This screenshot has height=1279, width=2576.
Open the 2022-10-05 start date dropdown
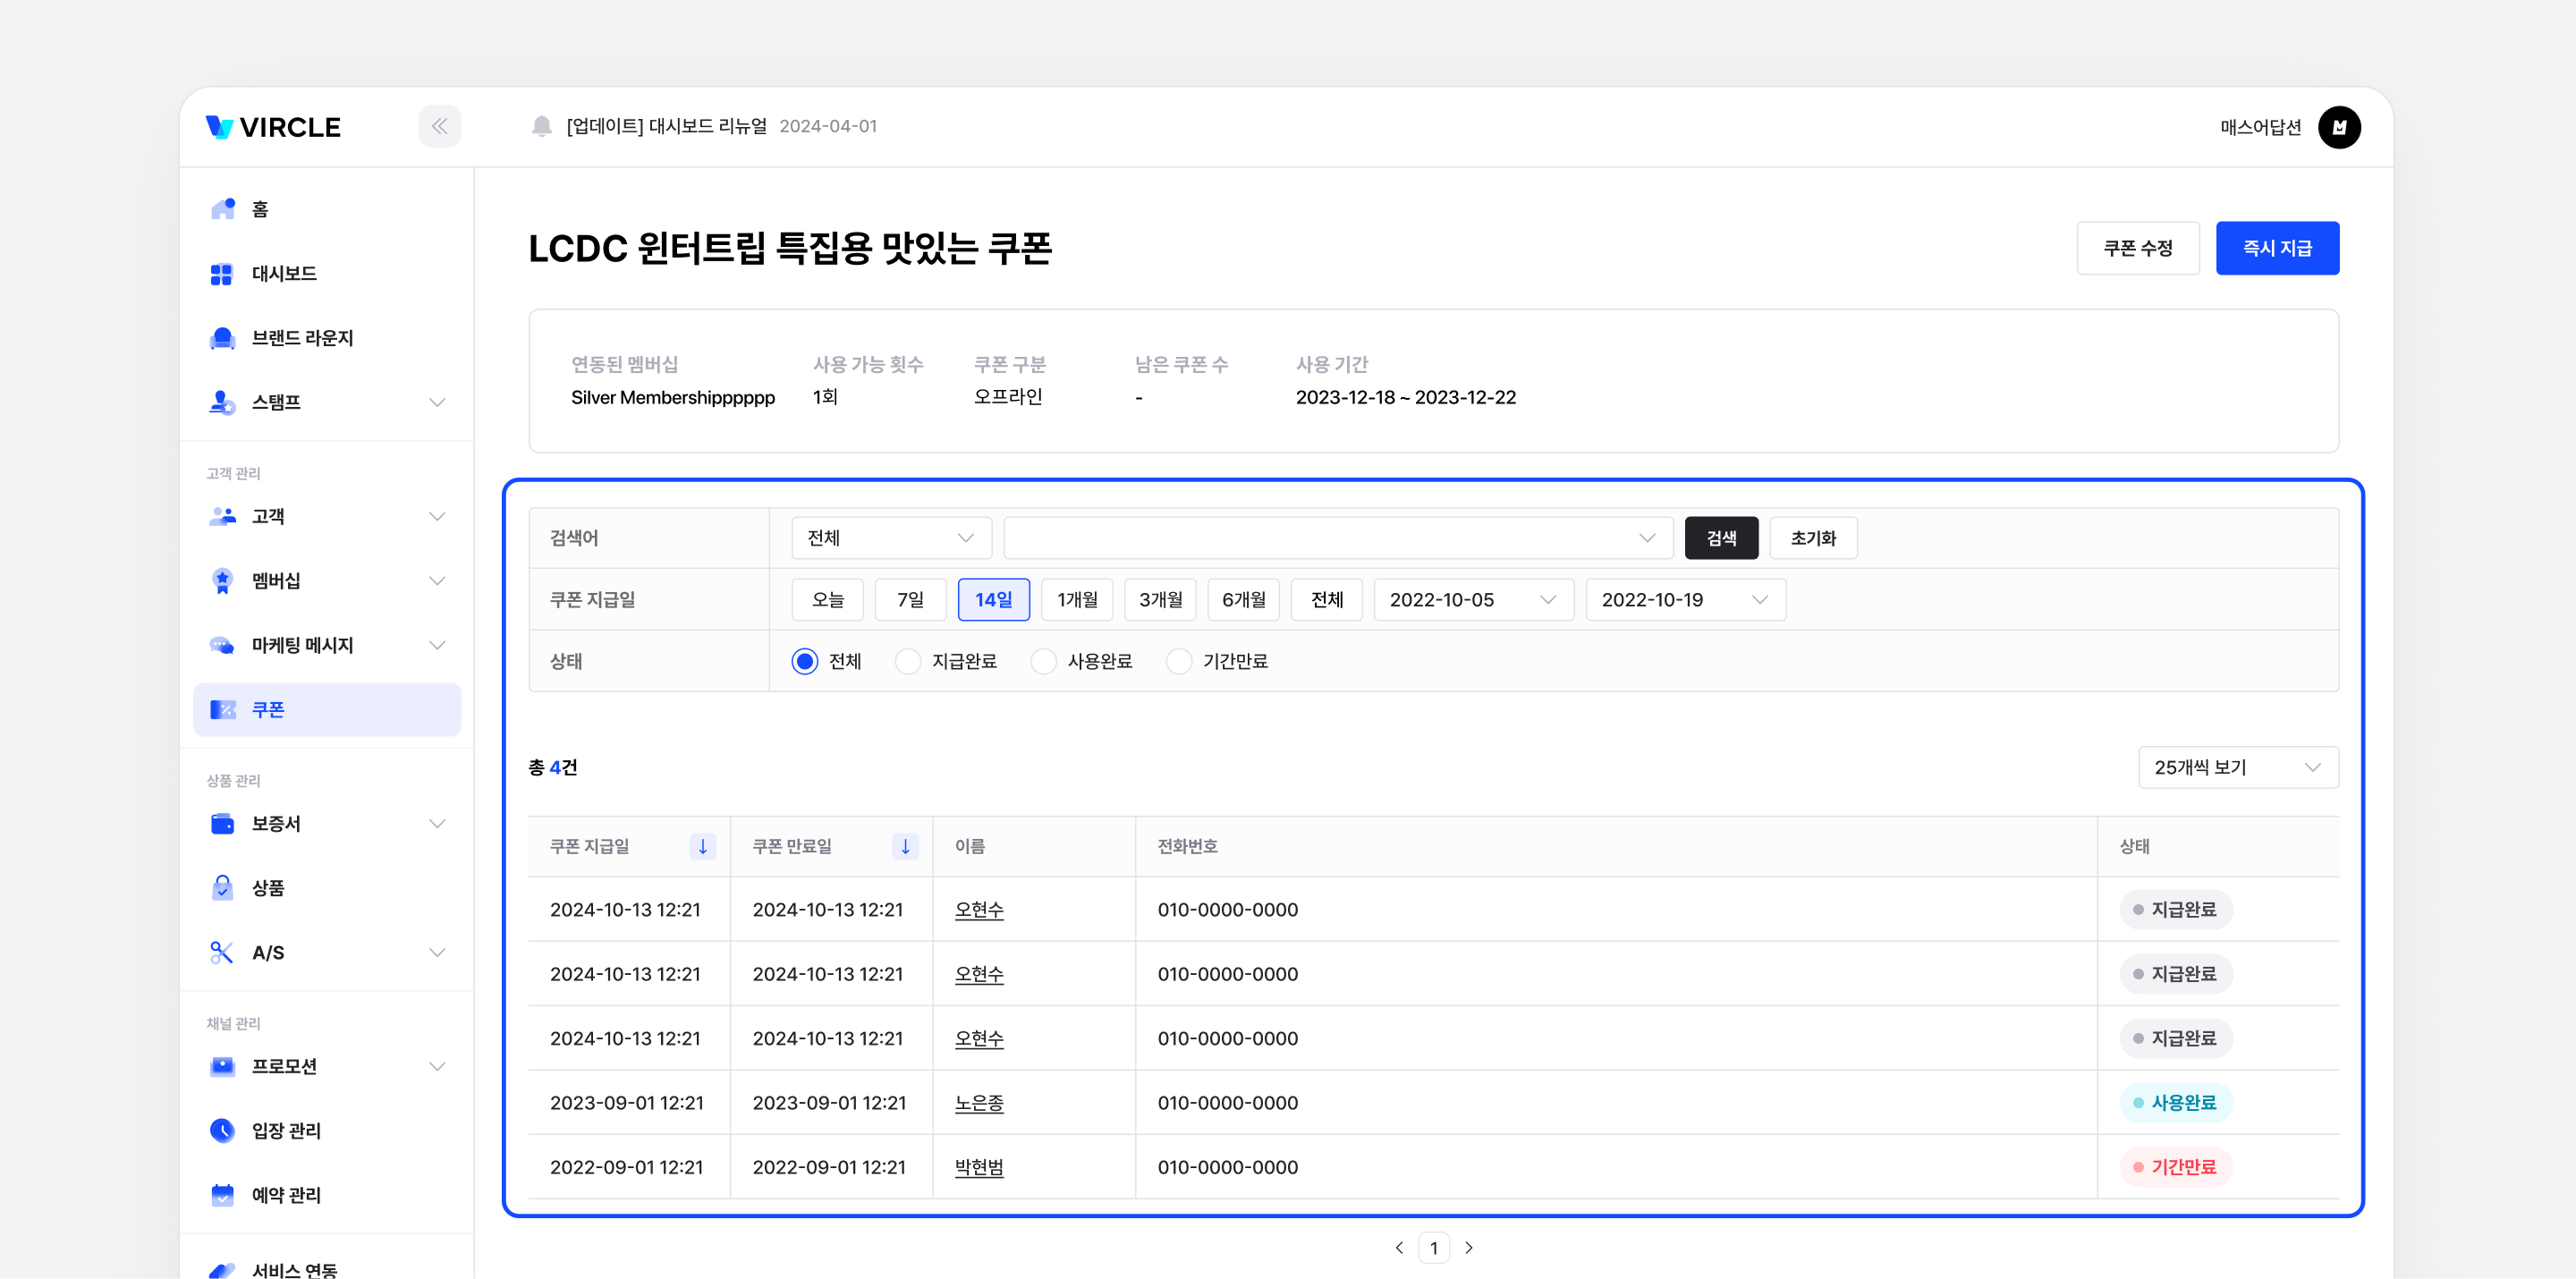(x=1472, y=599)
